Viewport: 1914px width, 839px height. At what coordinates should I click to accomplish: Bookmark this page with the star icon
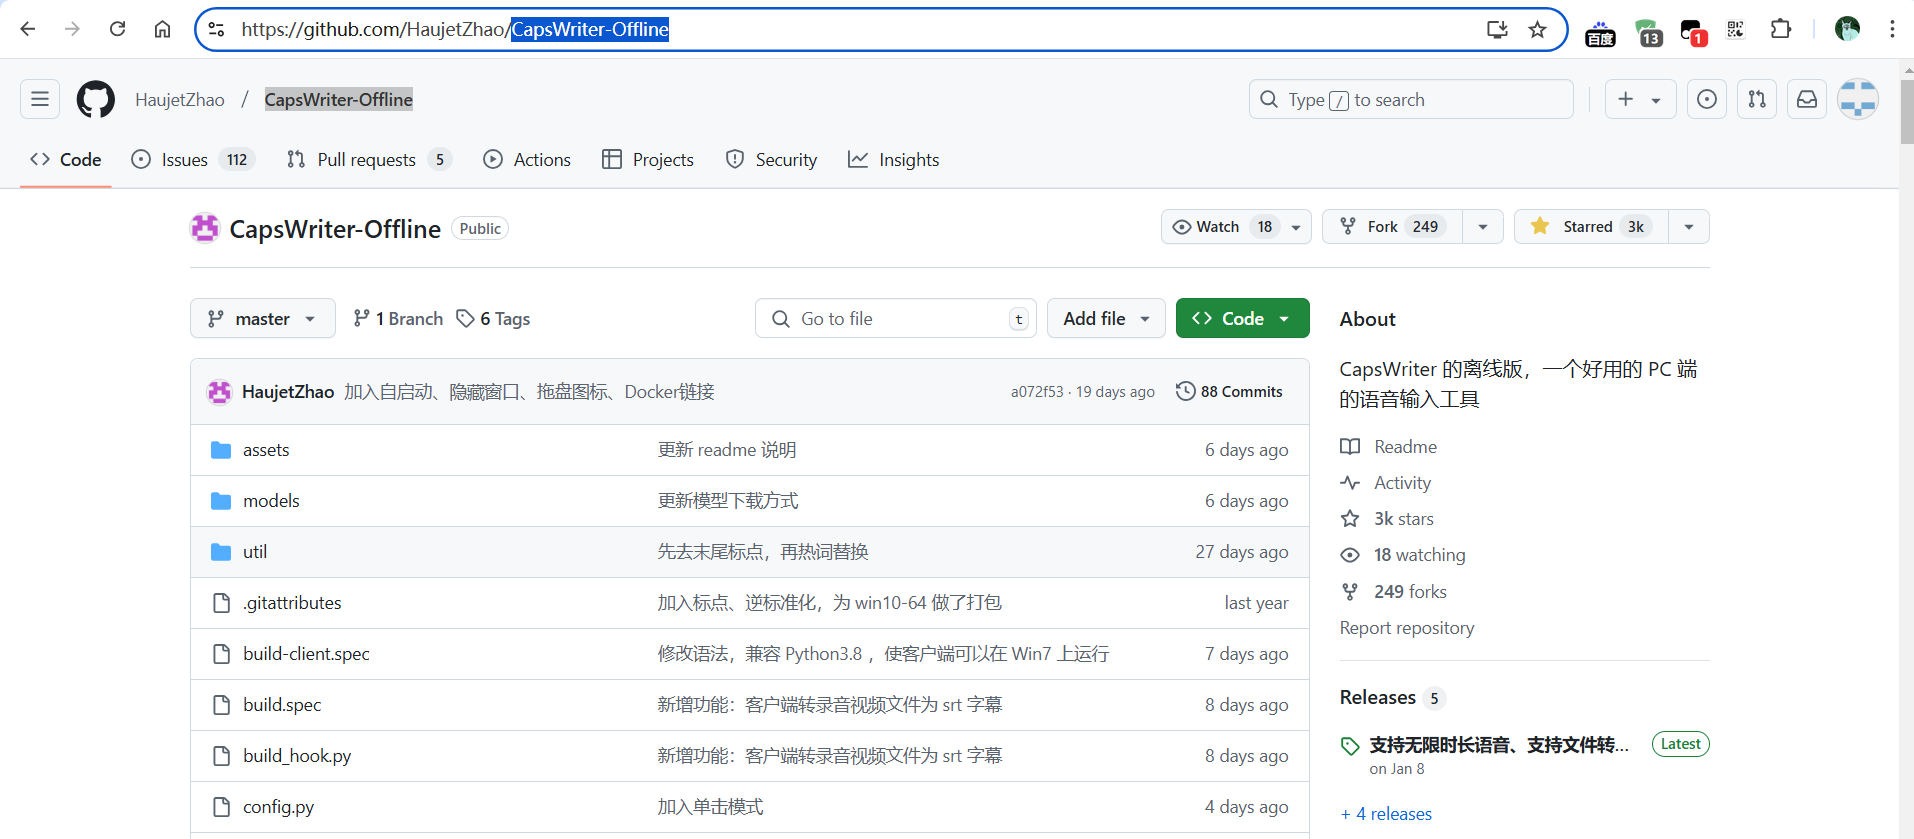tap(1538, 29)
